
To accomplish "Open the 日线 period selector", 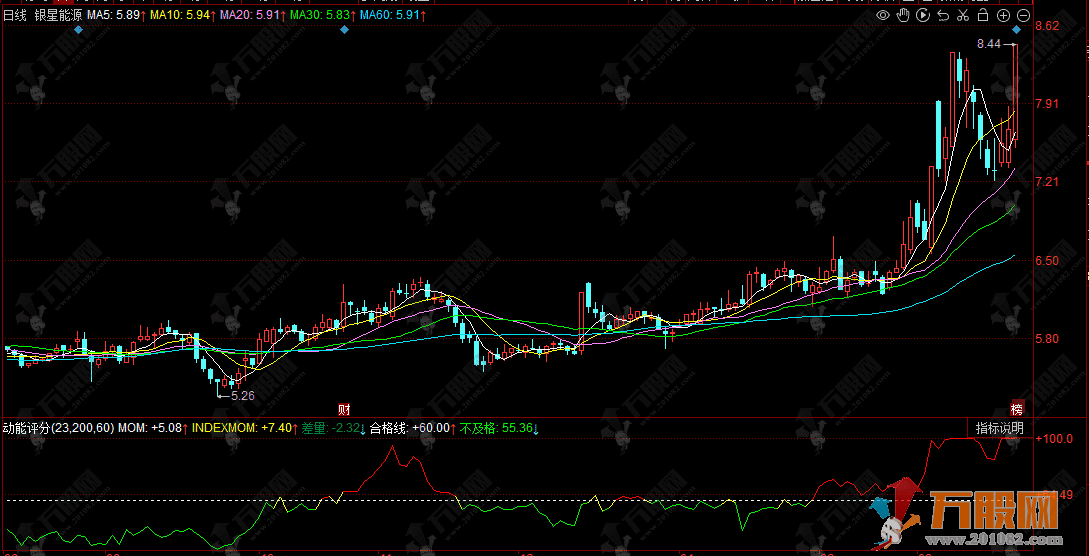I will pyautogui.click(x=17, y=16).
